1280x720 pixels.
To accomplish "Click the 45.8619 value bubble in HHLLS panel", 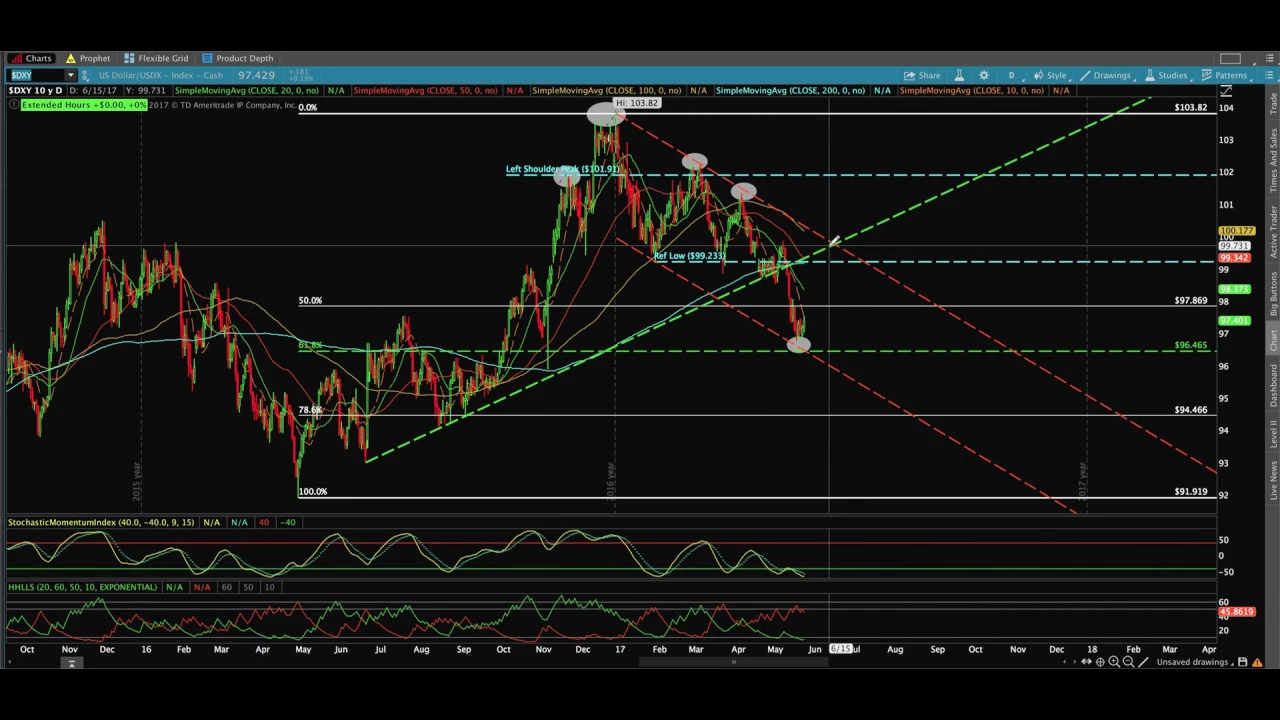I will click(x=1236, y=612).
